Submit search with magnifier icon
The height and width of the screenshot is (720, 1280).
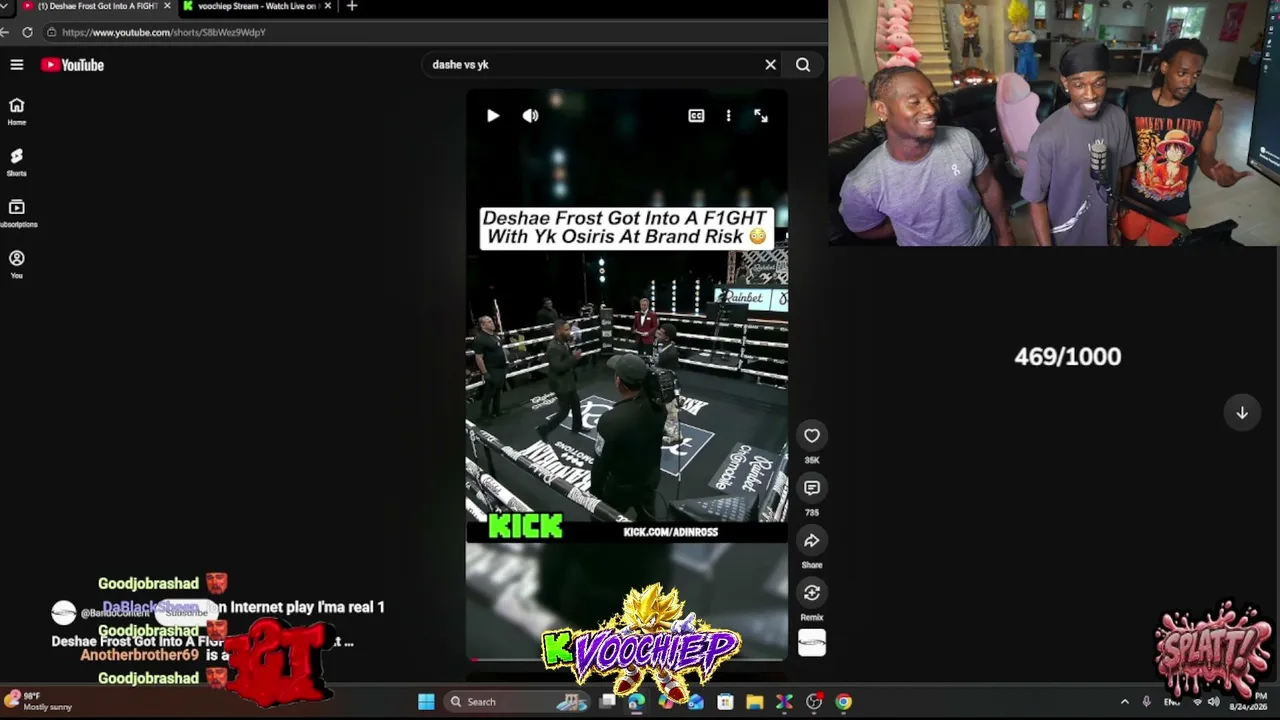803,65
